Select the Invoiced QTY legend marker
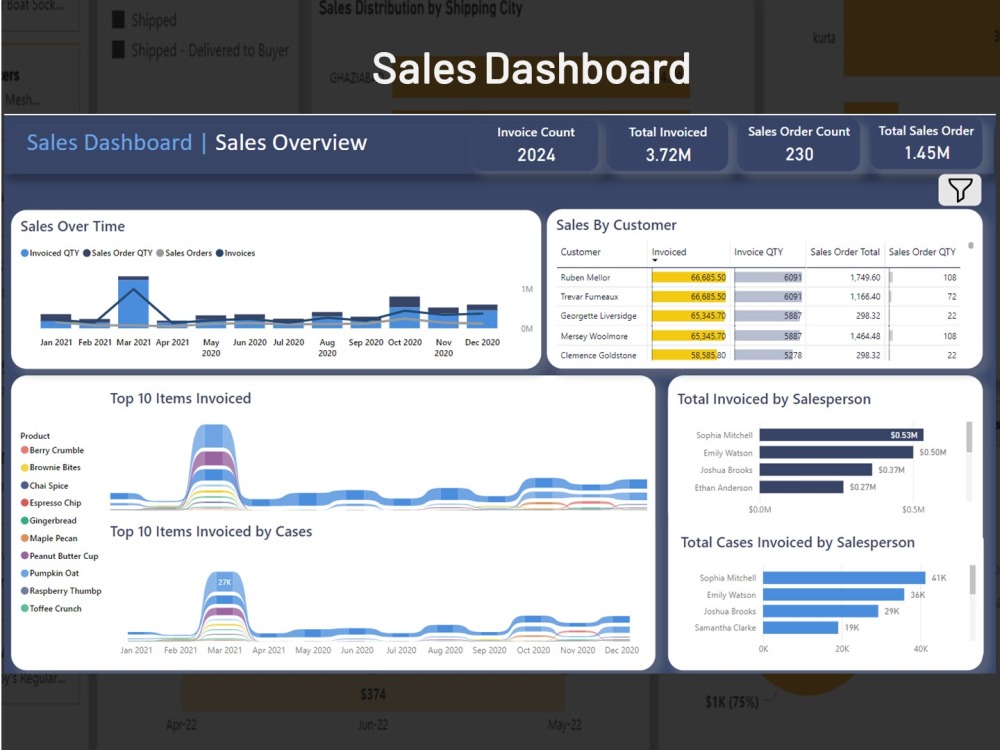The height and width of the screenshot is (750, 1000). 25,253
